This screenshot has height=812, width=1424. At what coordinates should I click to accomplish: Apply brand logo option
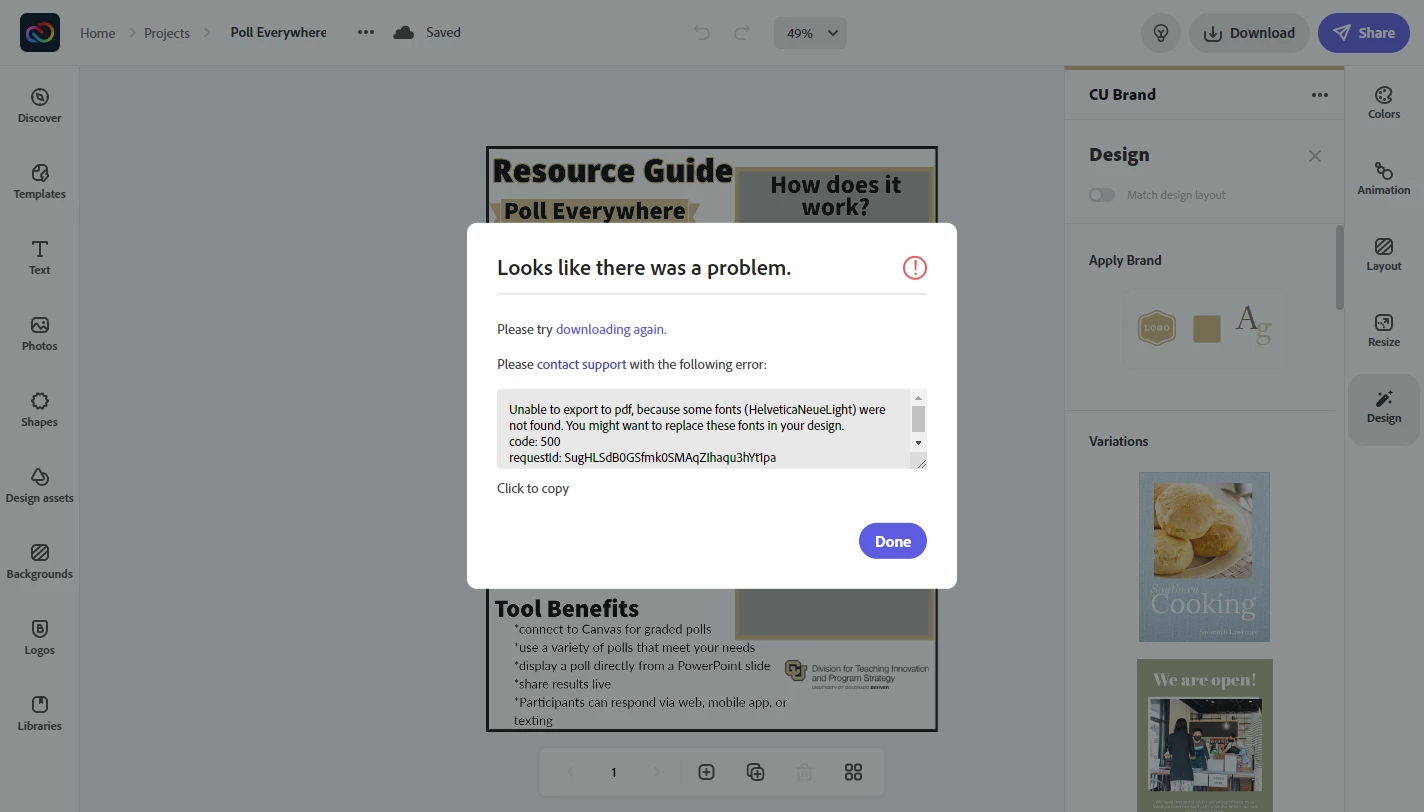pos(1157,328)
